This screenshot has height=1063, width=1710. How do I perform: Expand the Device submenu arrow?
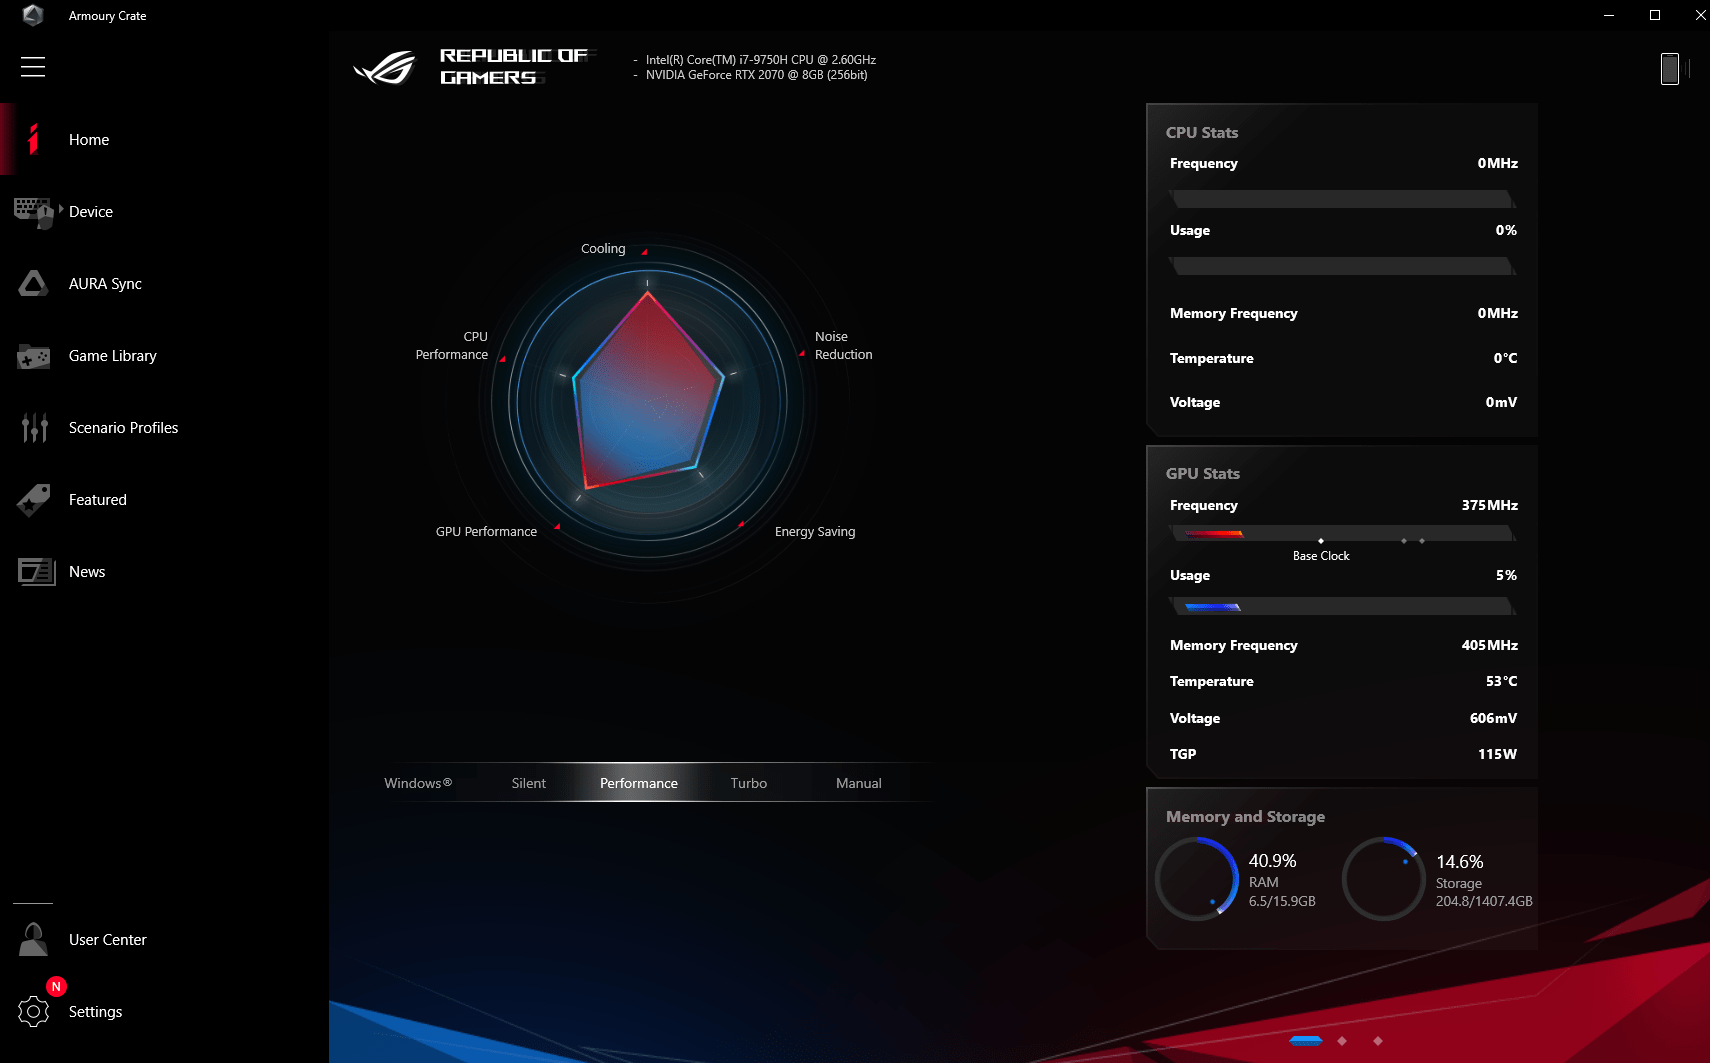[x=61, y=209]
